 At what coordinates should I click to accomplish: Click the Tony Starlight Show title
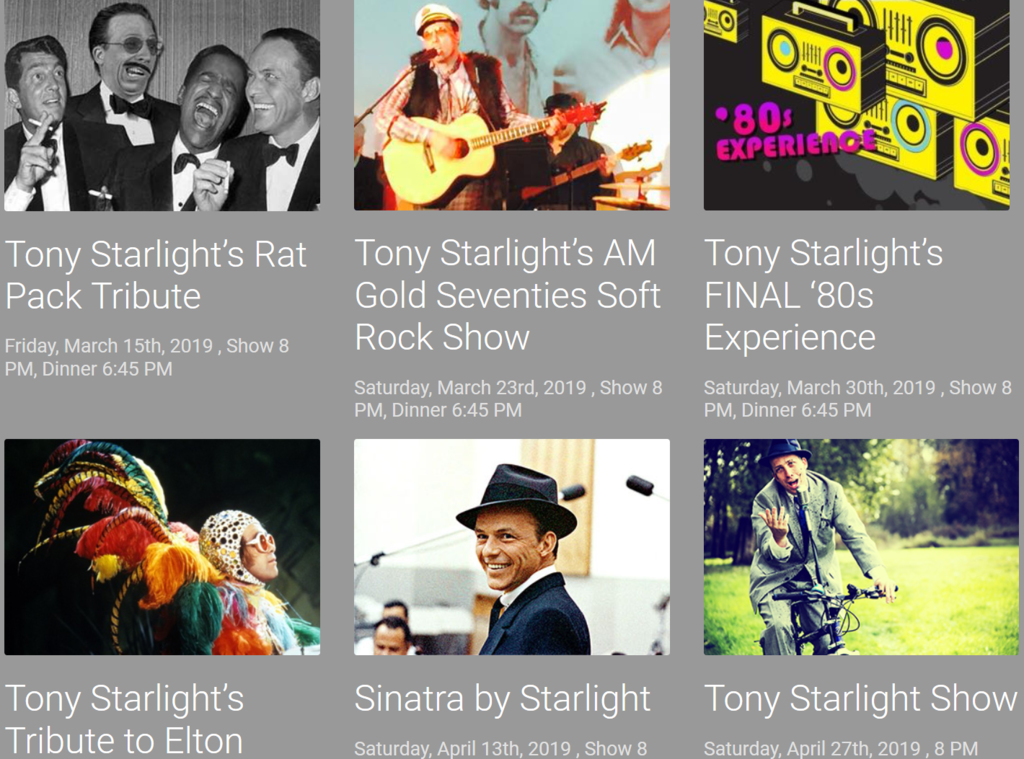pos(860,699)
